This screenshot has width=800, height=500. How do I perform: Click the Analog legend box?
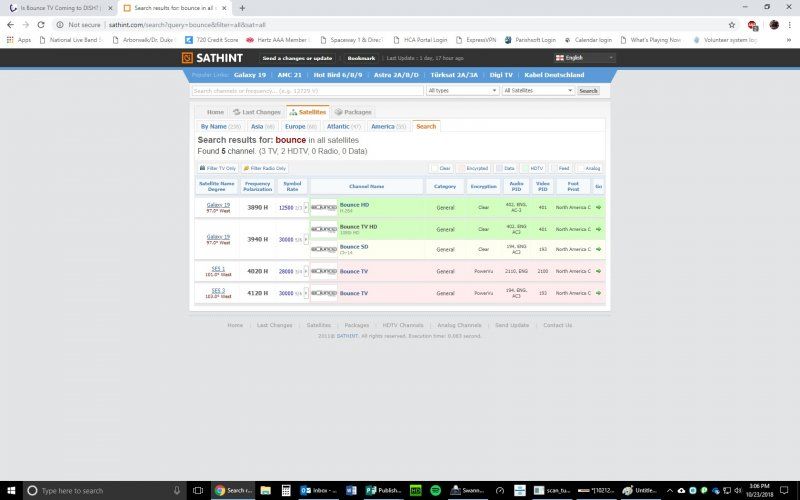(x=589, y=168)
